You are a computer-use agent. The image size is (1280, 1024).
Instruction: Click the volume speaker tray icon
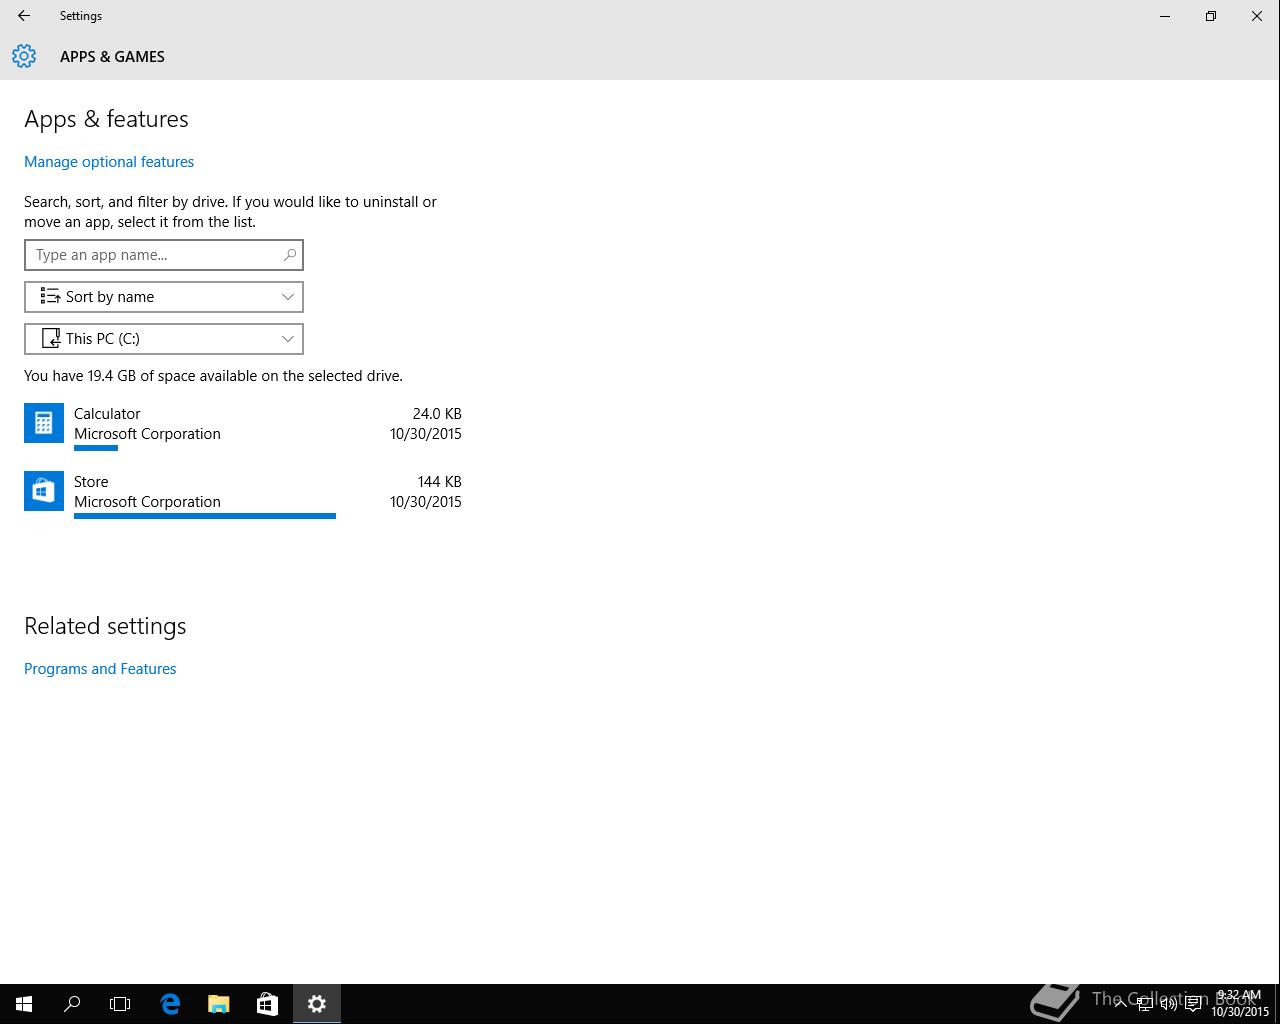(1168, 1004)
